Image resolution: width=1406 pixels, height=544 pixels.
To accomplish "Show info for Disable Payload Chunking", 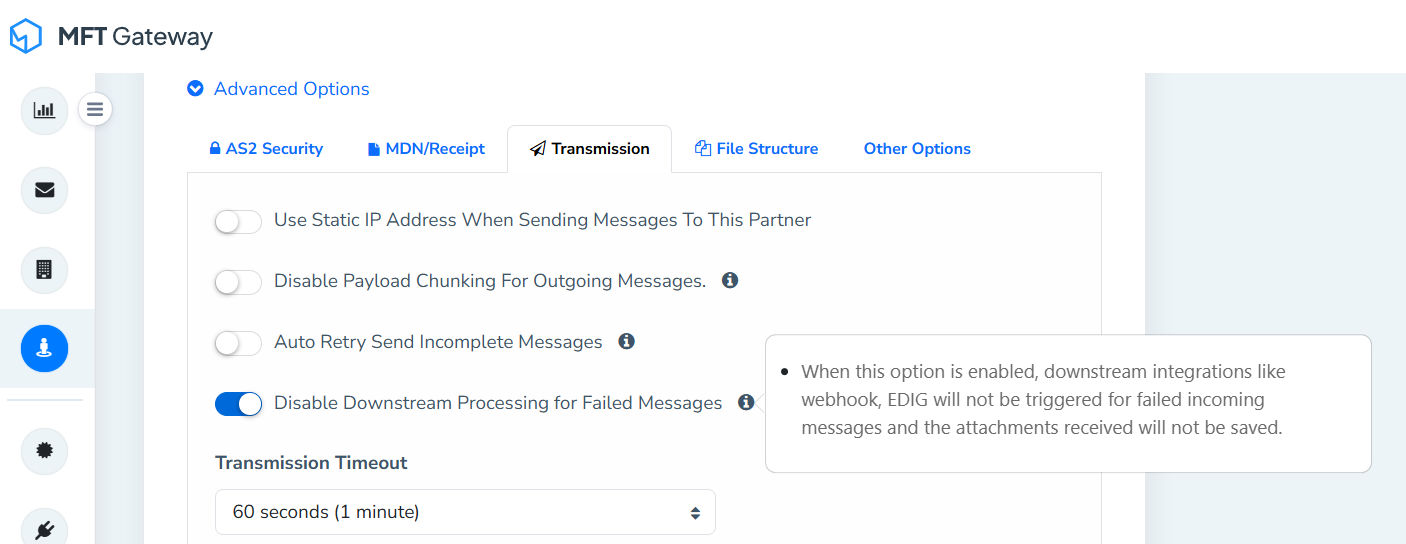I will [x=730, y=281].
